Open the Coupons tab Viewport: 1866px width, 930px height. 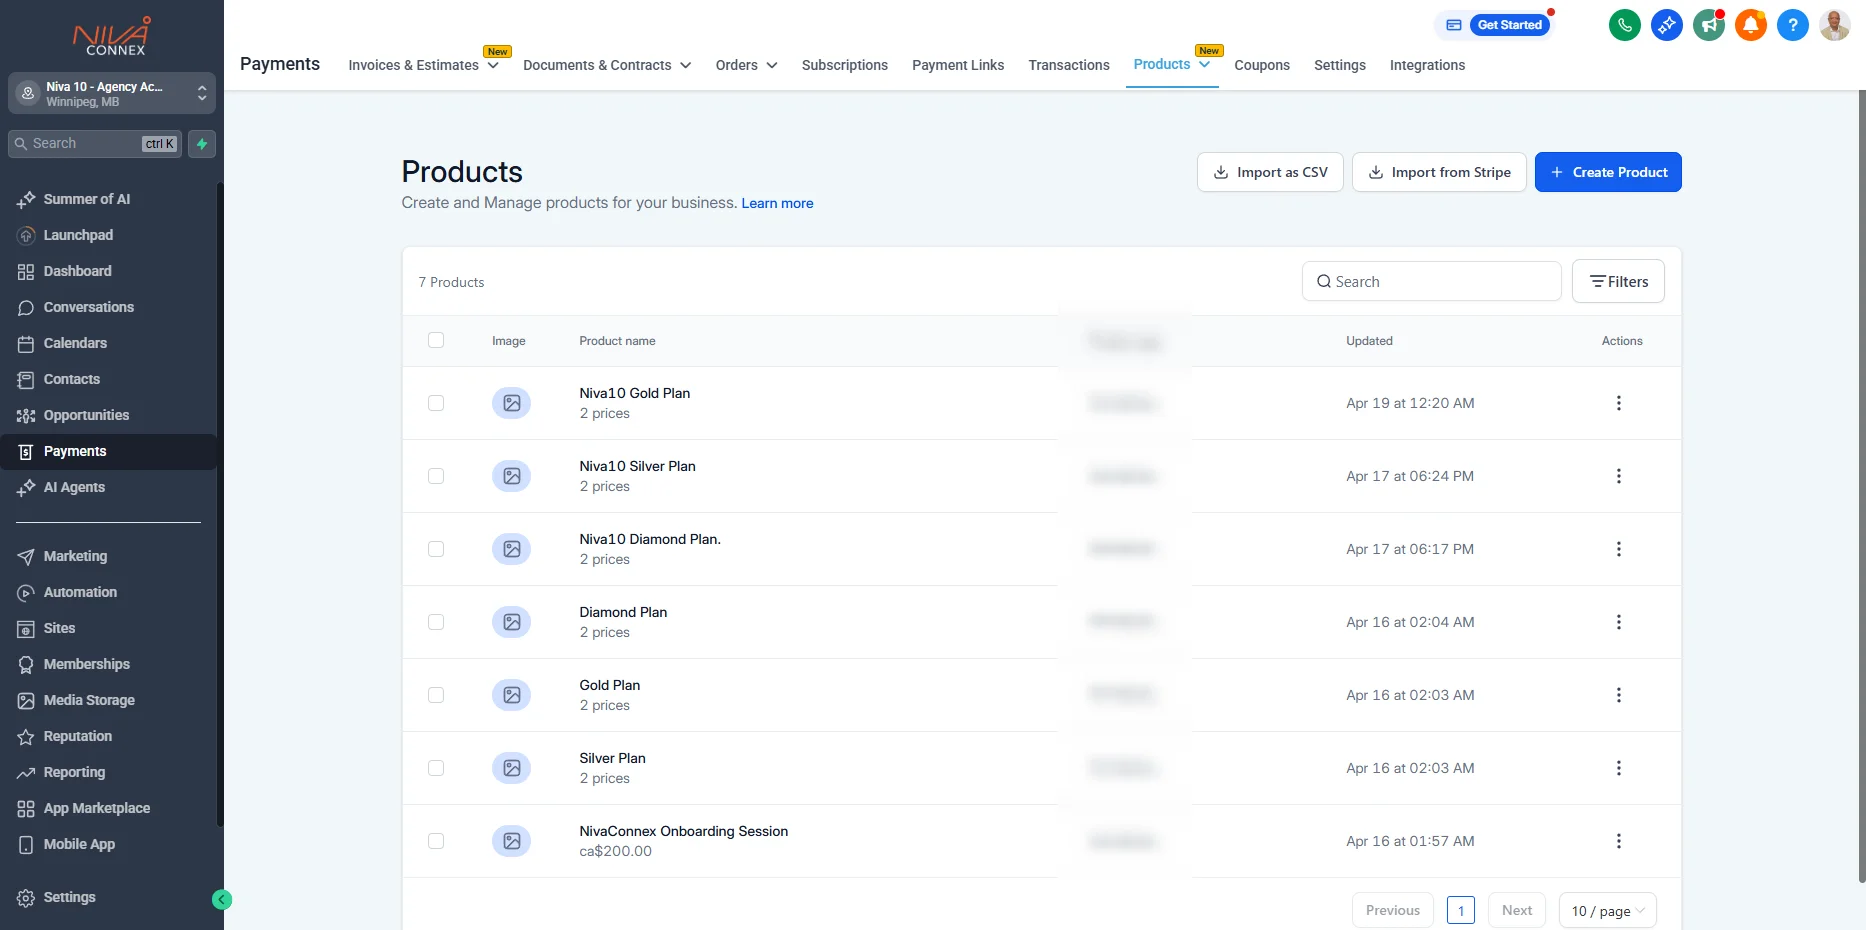[1262, 65]
